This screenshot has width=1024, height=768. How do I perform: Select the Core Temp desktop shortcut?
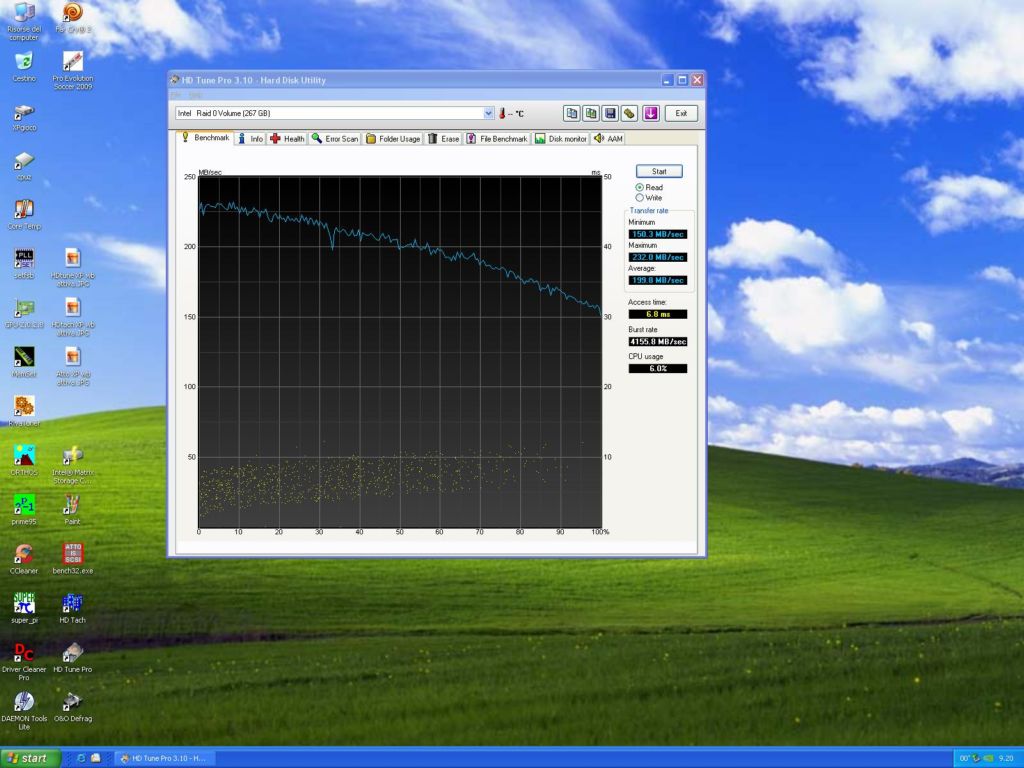(x=24, y=216)
